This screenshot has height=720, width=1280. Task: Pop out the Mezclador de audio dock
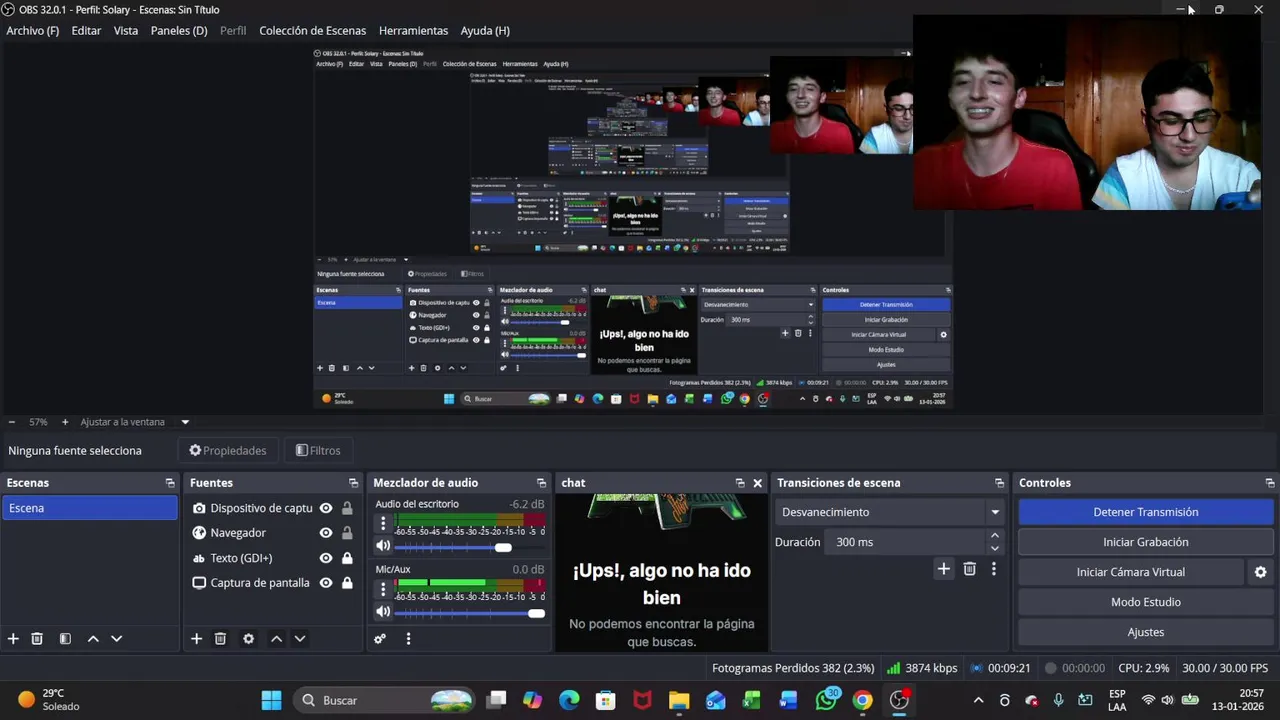click(541, 483)
